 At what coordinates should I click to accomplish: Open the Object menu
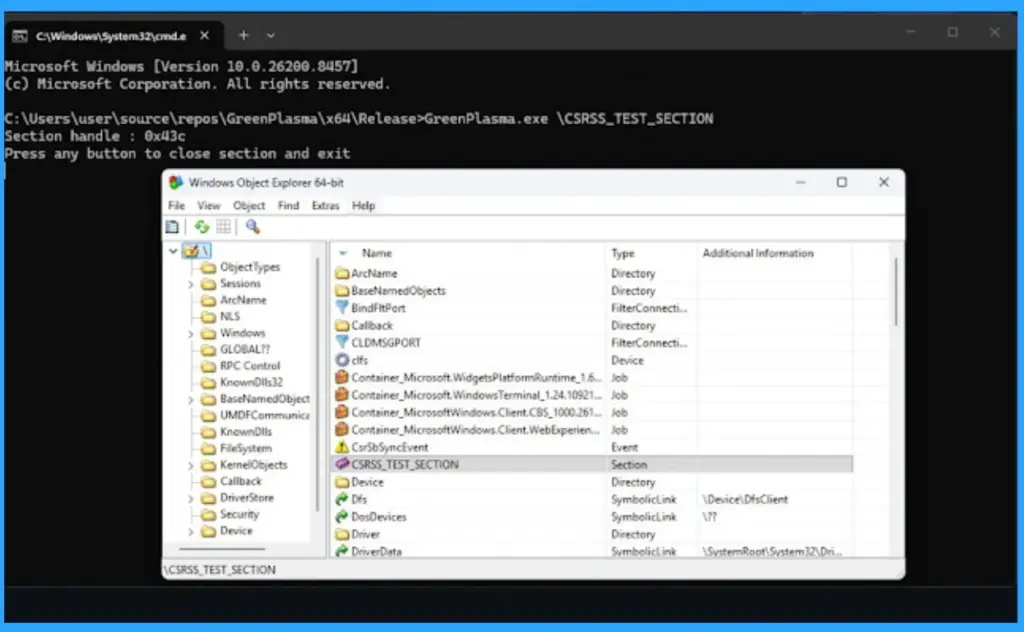pyautogui.click(x=249, y=206)
